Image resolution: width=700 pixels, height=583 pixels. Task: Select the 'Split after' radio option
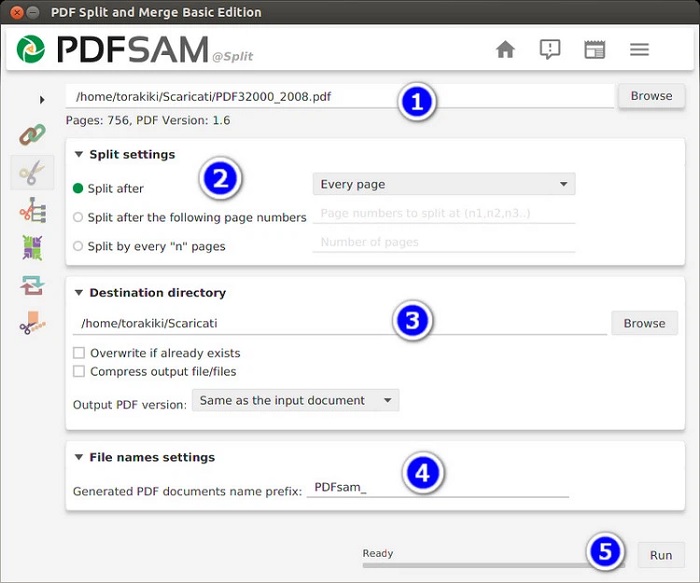point(79,188)
